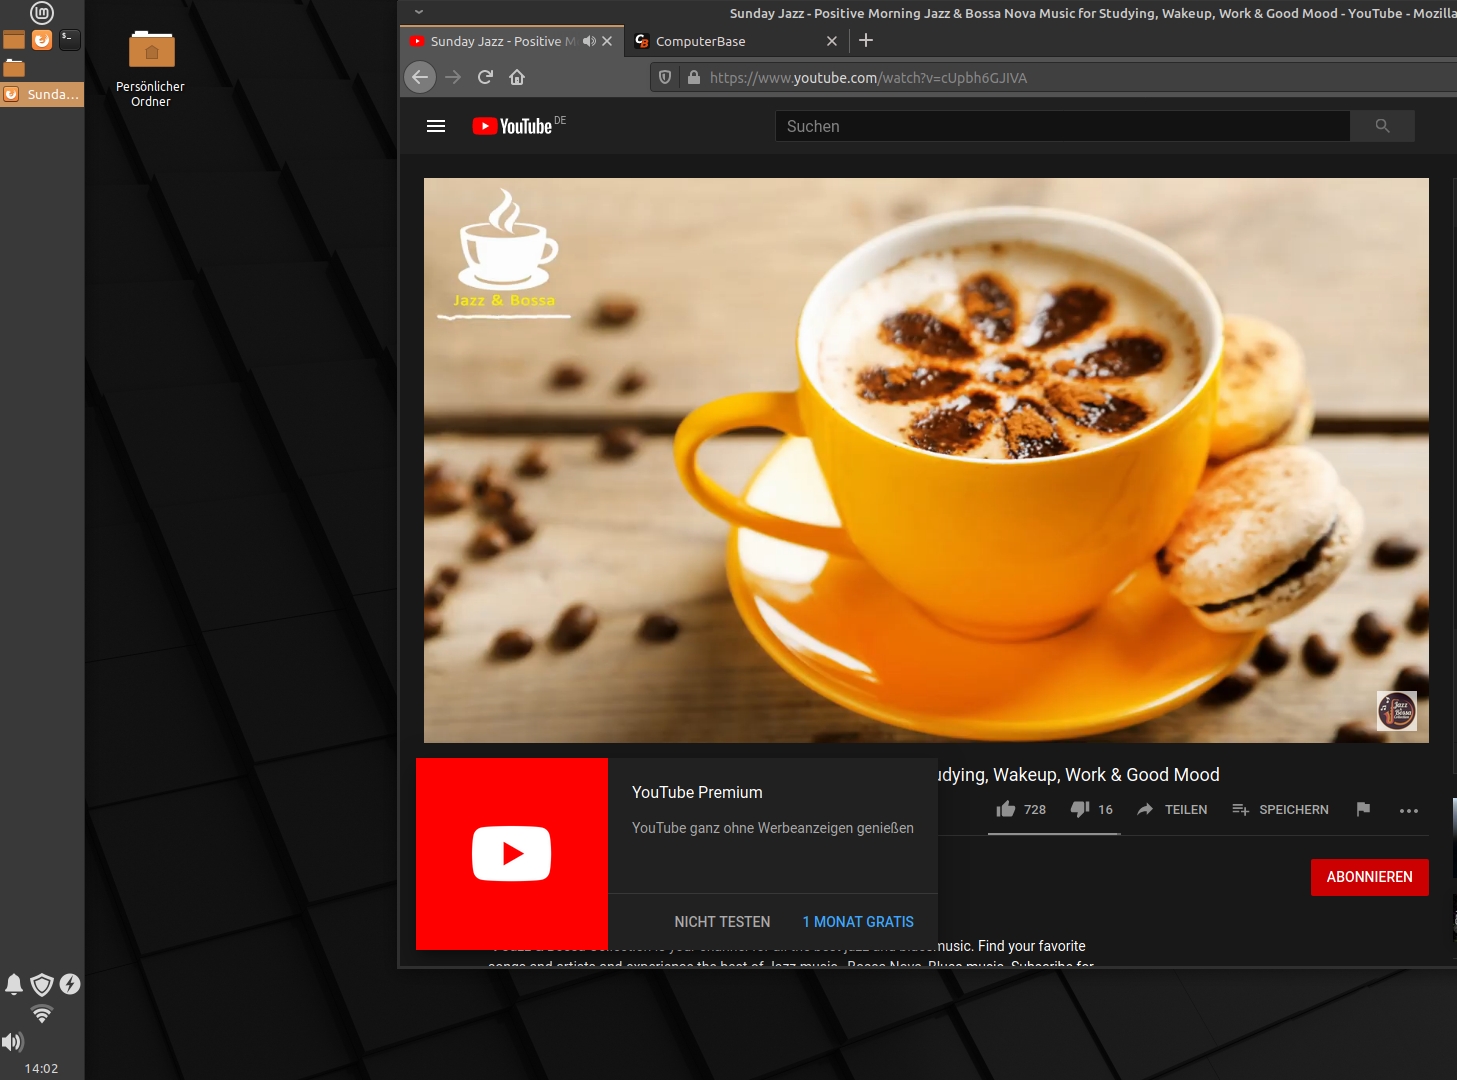Open the three-dot more actions menu
Screen dimensions: 1457x1080
coord(1409,810)
